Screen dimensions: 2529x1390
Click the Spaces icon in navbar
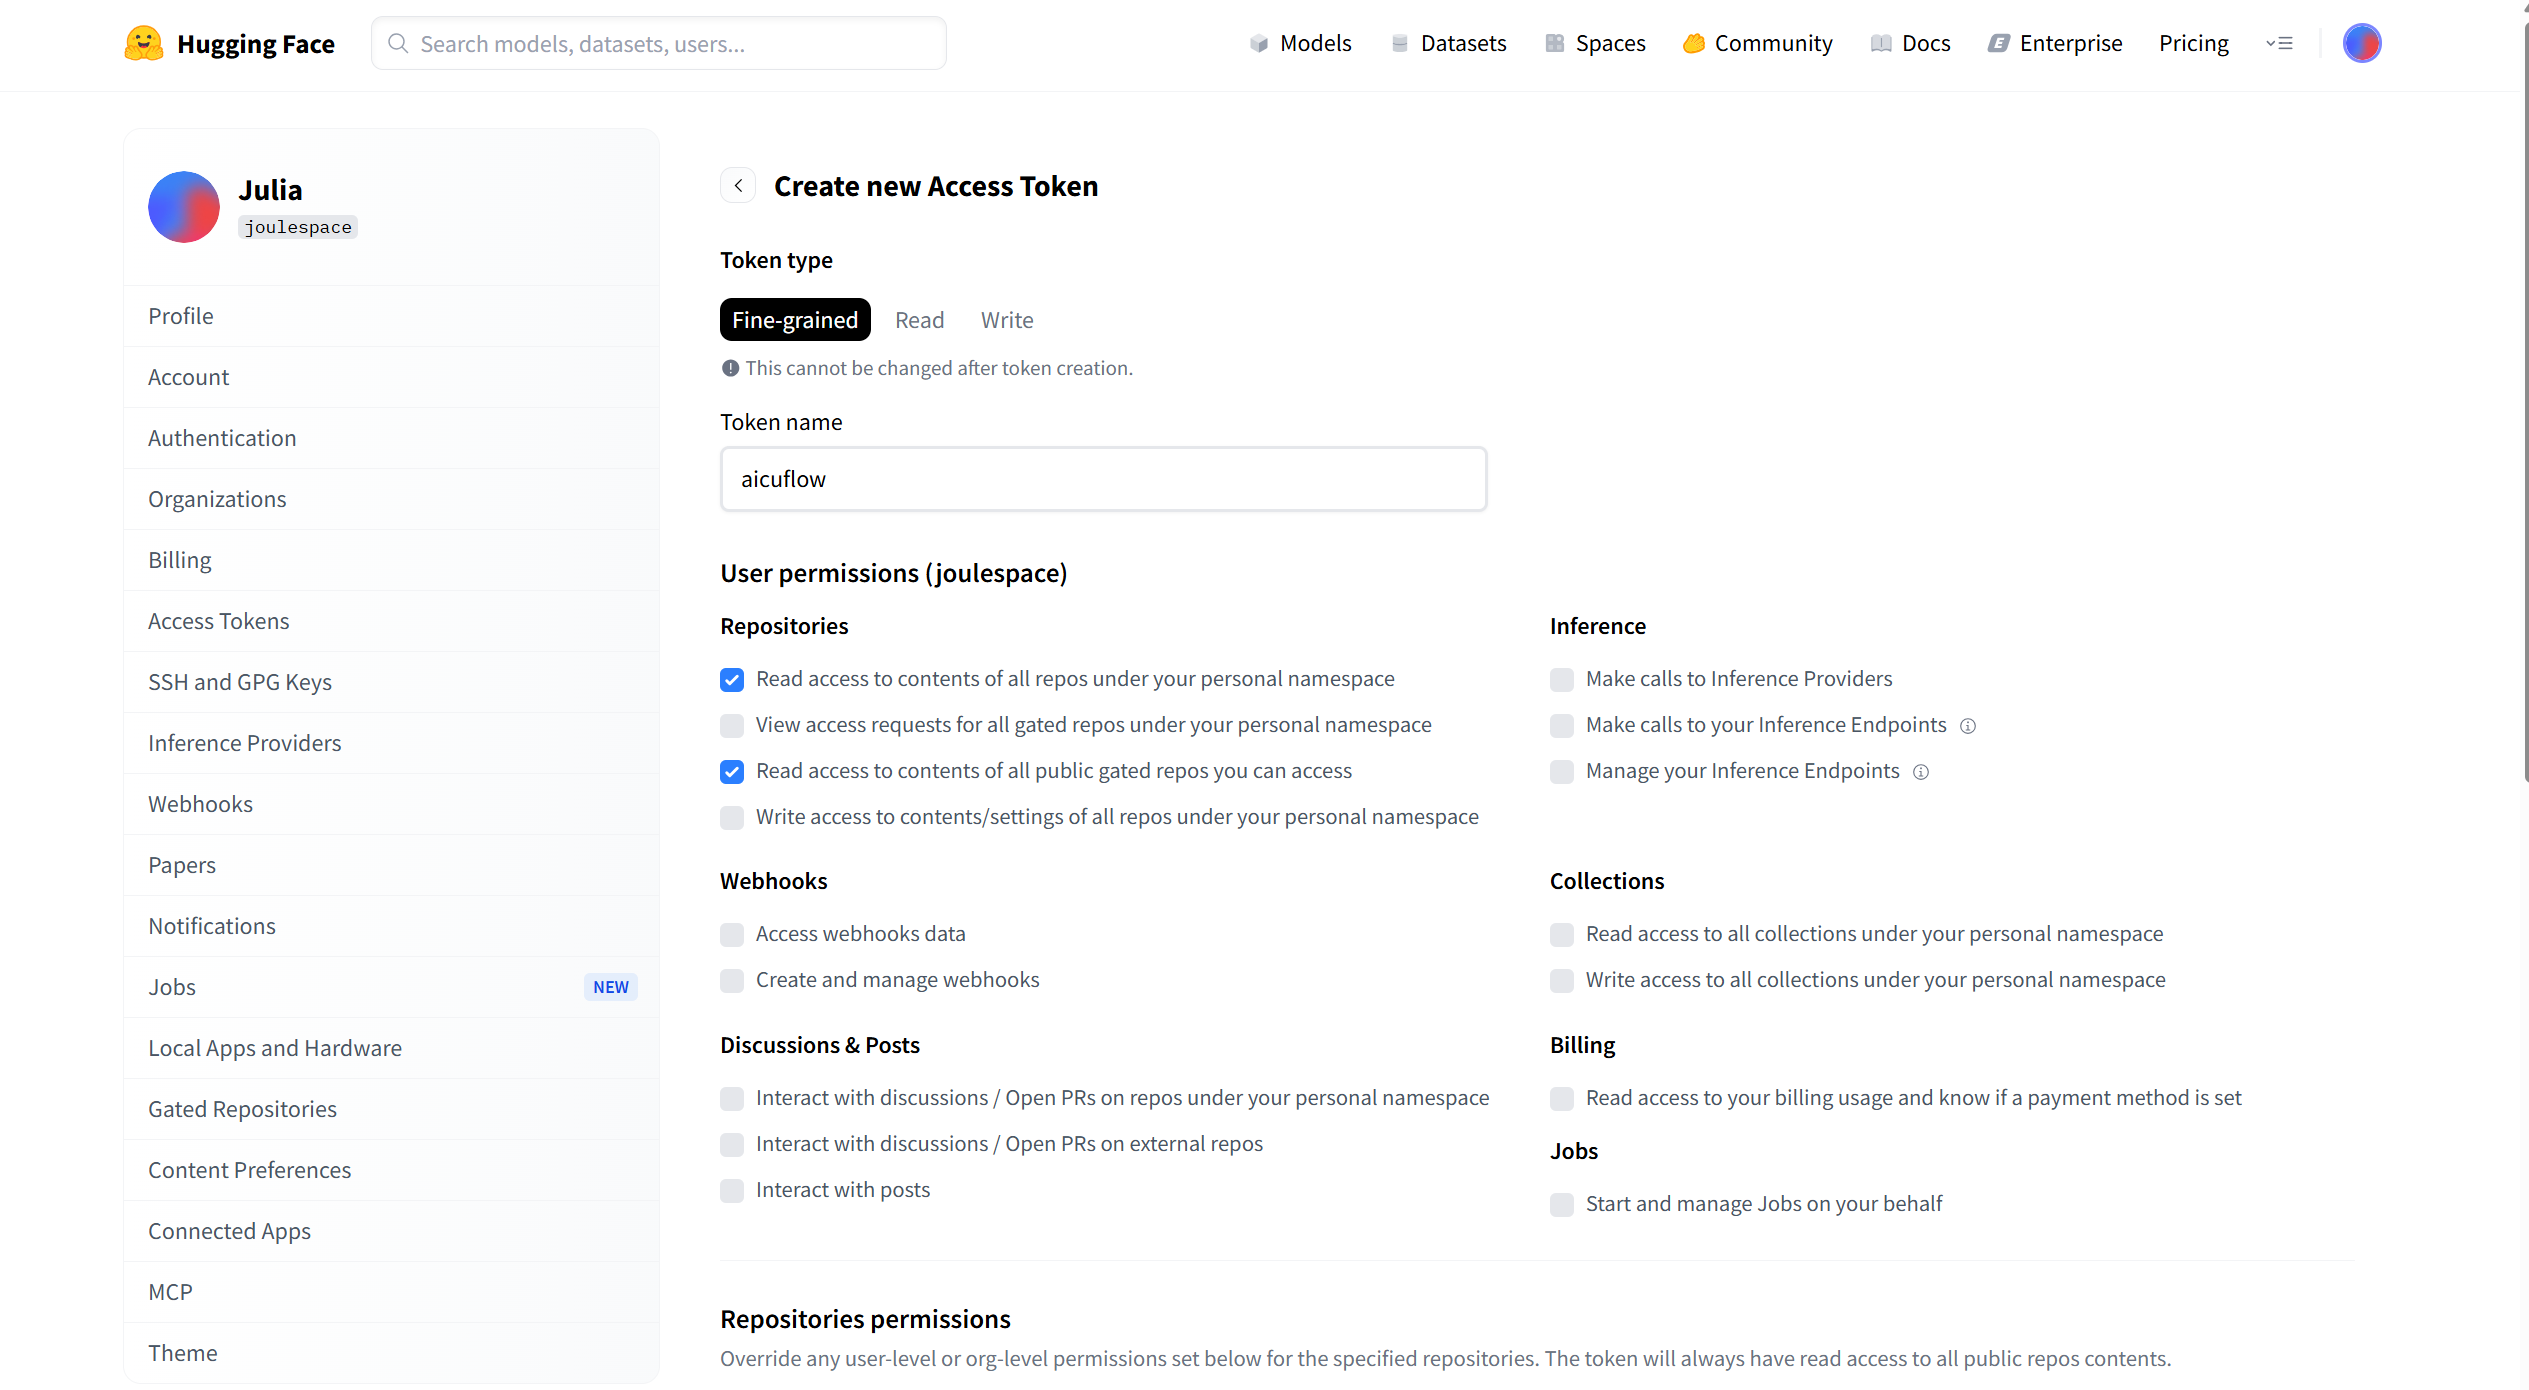click(1554, 44)
